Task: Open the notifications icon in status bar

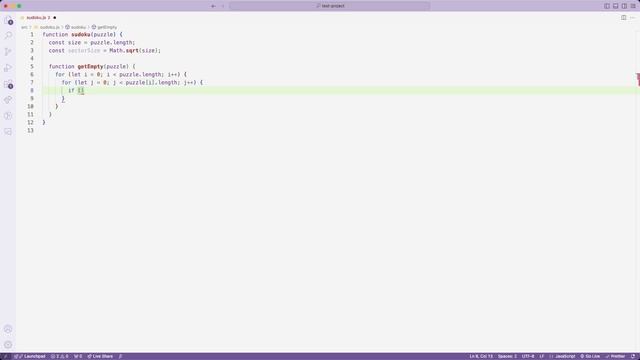Action: [633, 356]
